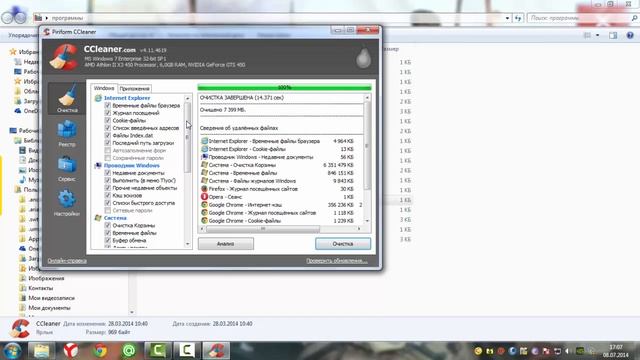Click the CCleaner logo in header
This screenshot has width=640, height=360.
coord(64,57)
